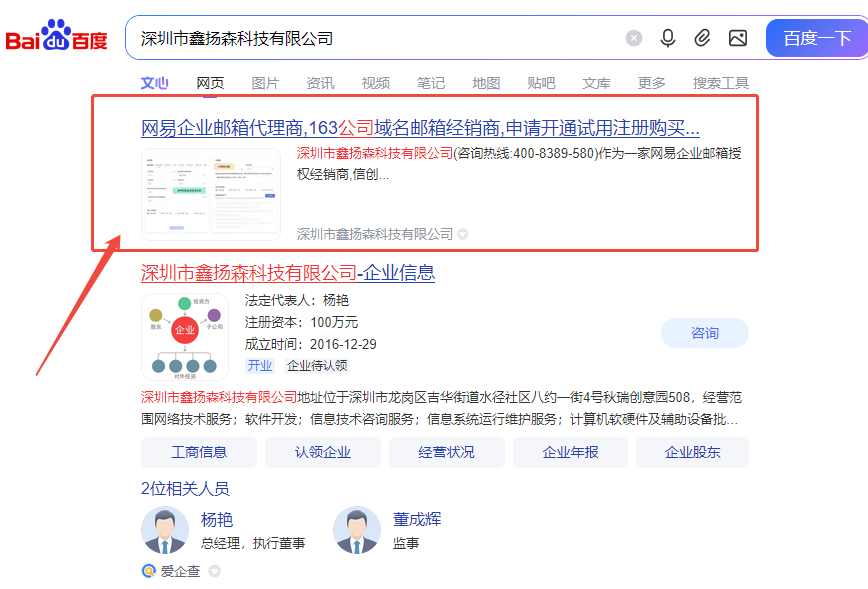Start voice search with microphone icon

click(668, 38)
